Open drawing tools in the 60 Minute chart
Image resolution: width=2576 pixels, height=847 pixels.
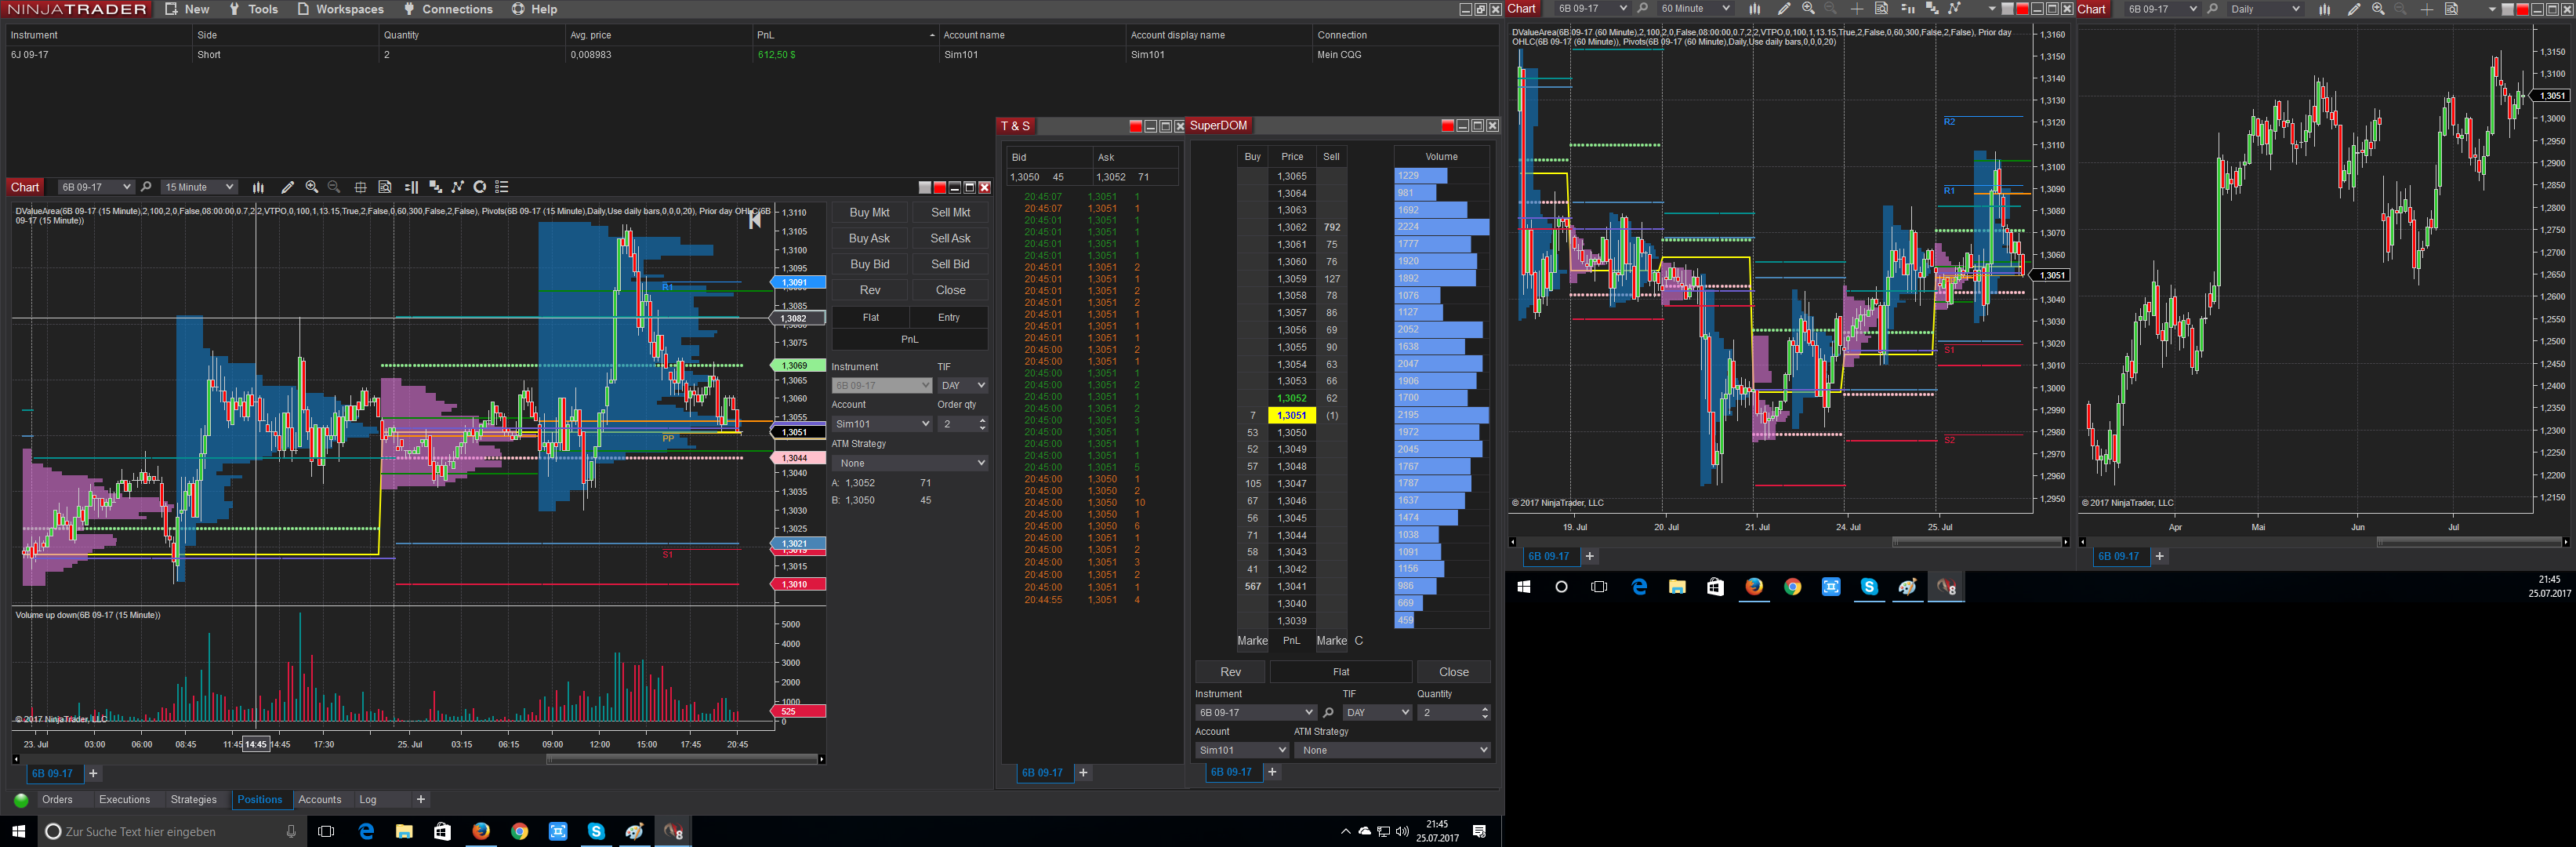pos(1783,9)
